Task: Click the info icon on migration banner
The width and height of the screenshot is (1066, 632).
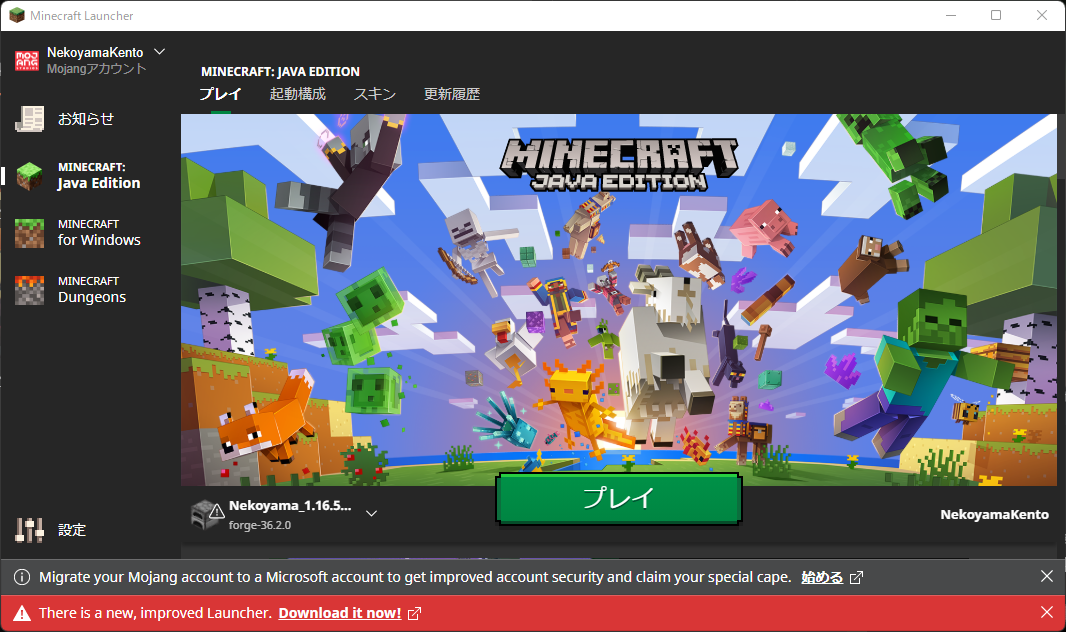Action: (22, 577)
